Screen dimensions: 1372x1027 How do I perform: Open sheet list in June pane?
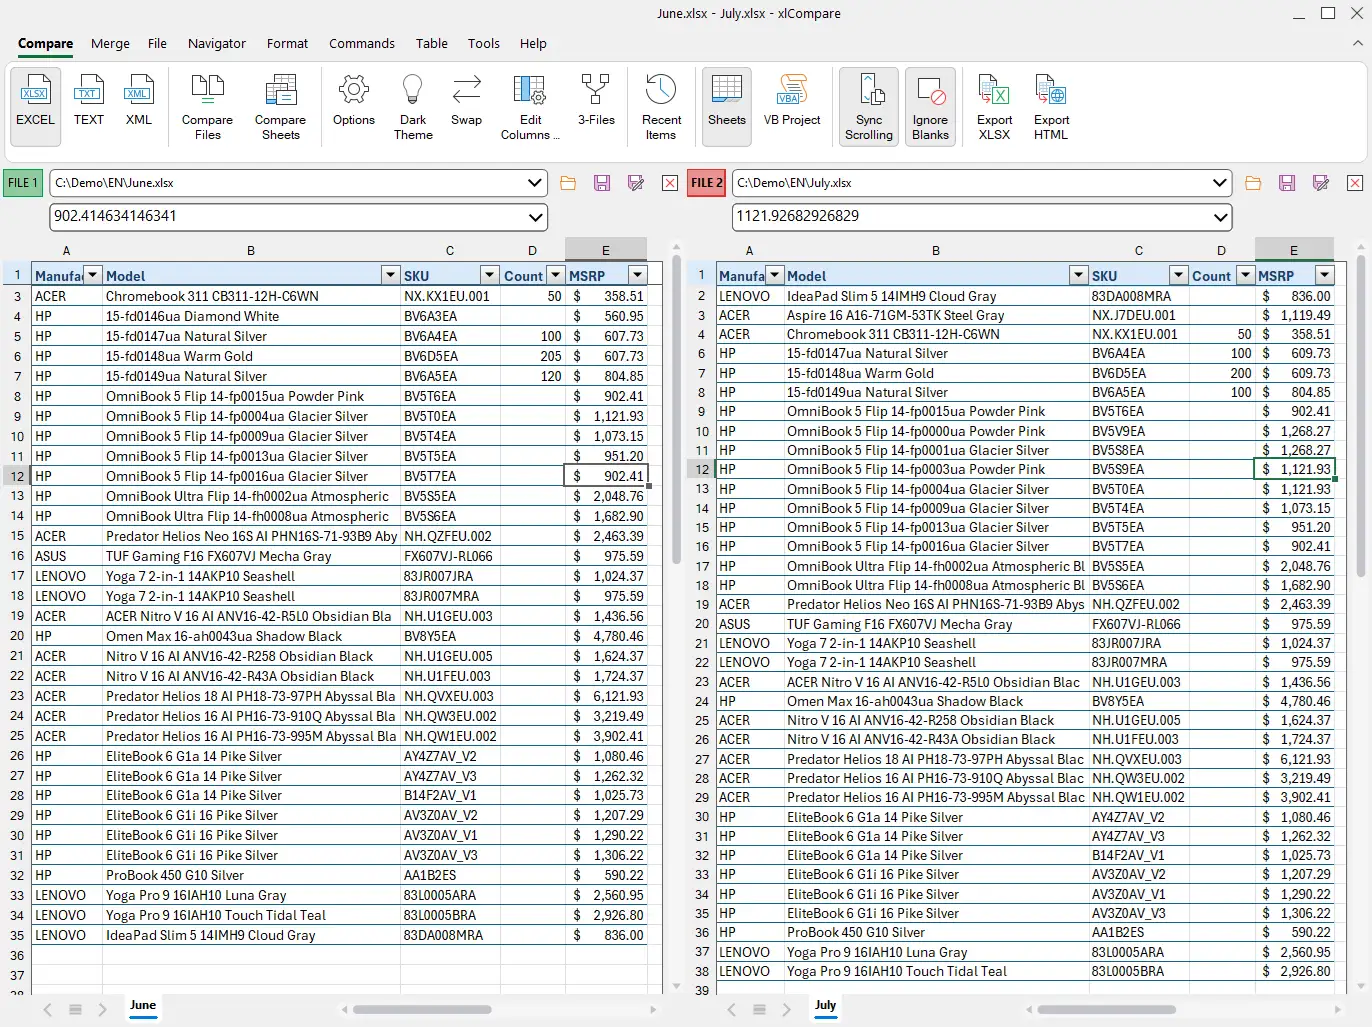[x=75, y=1010]
